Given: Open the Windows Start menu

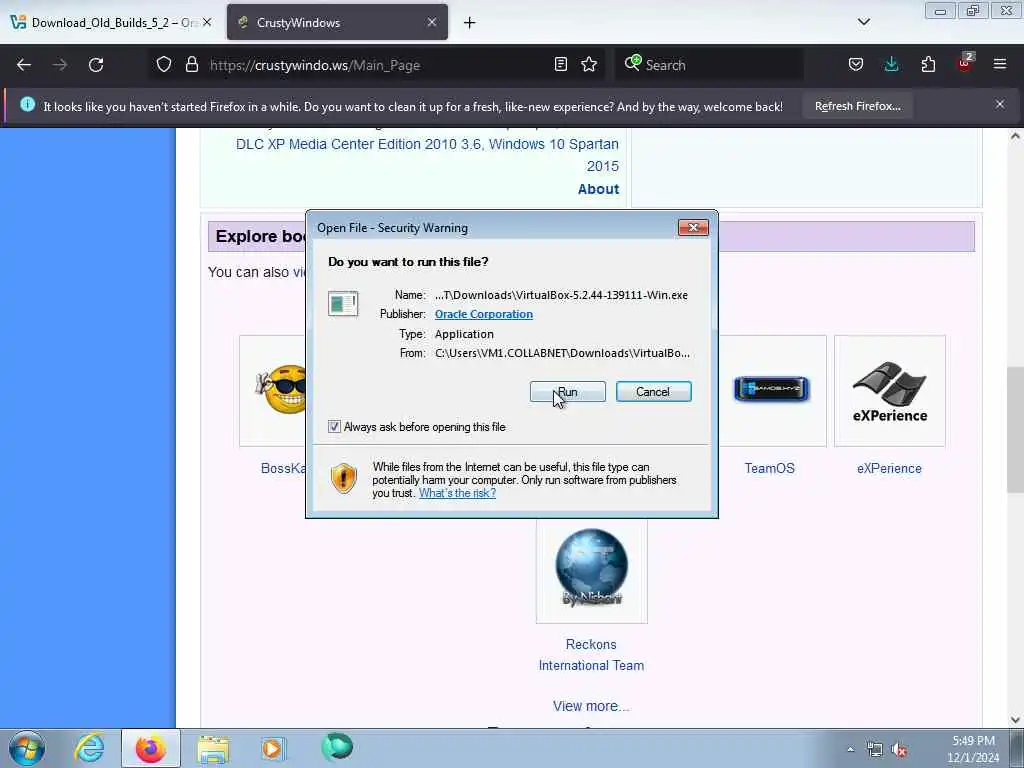Looking at the screenshot, I should tap(27, 748).
